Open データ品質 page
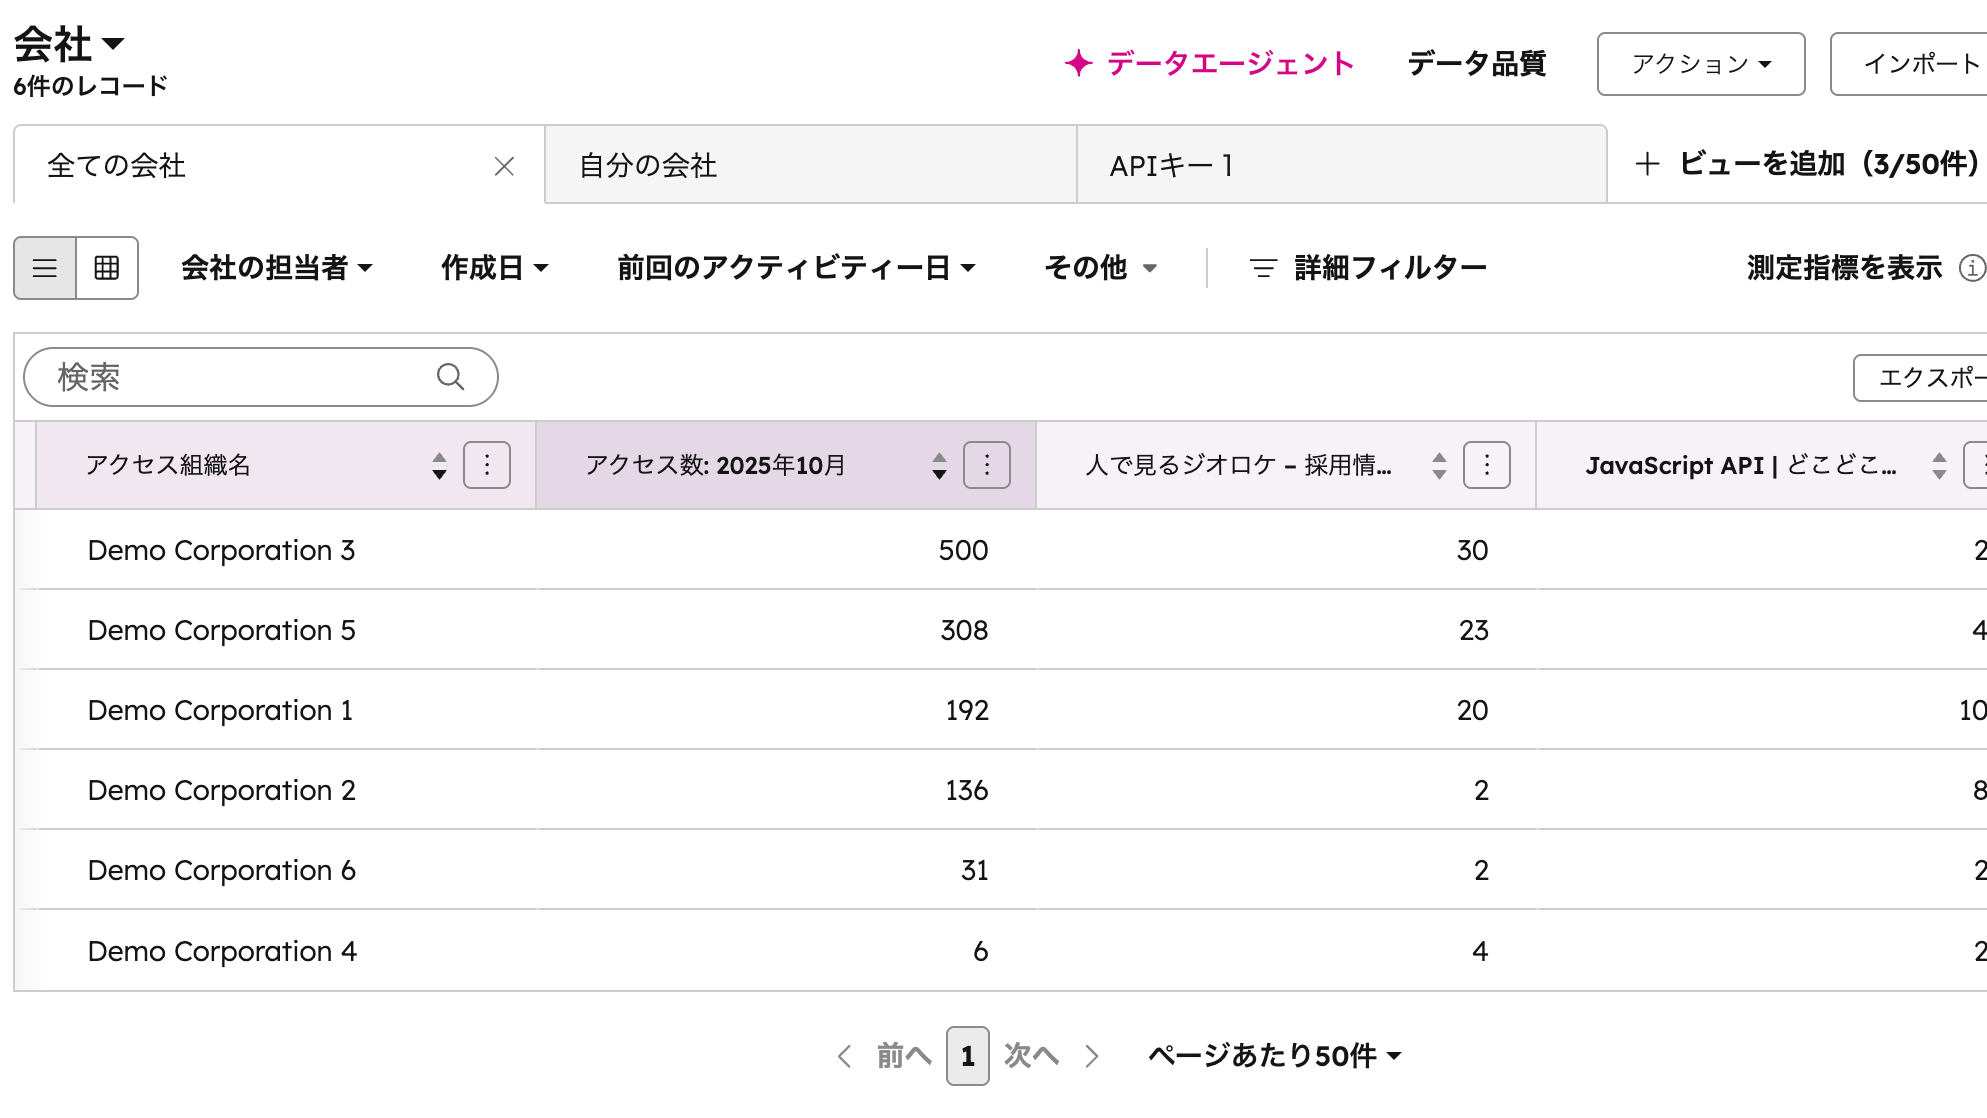 pos(1476,64)
